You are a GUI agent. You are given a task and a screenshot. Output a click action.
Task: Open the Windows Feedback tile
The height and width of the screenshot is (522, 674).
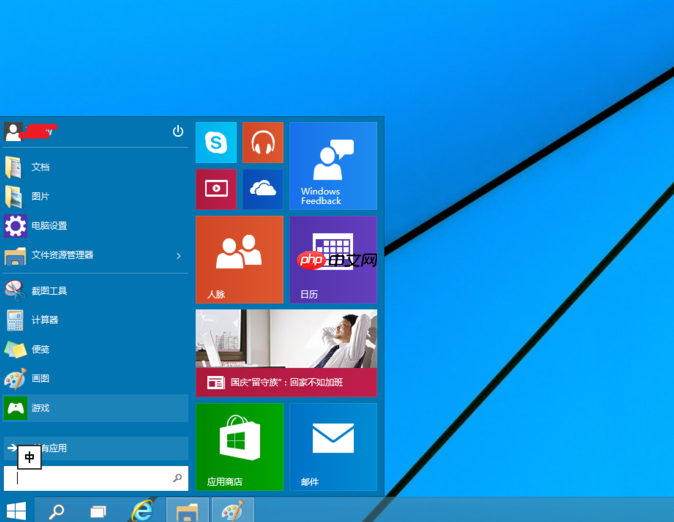click(x=333, y=166)
